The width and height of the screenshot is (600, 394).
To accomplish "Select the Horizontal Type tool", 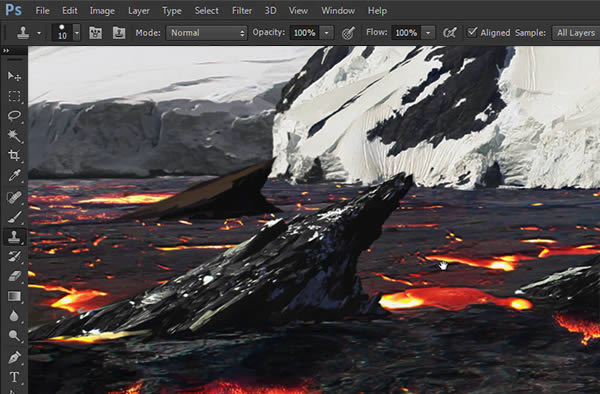I will pyautogui.click(x=14, y=377).
